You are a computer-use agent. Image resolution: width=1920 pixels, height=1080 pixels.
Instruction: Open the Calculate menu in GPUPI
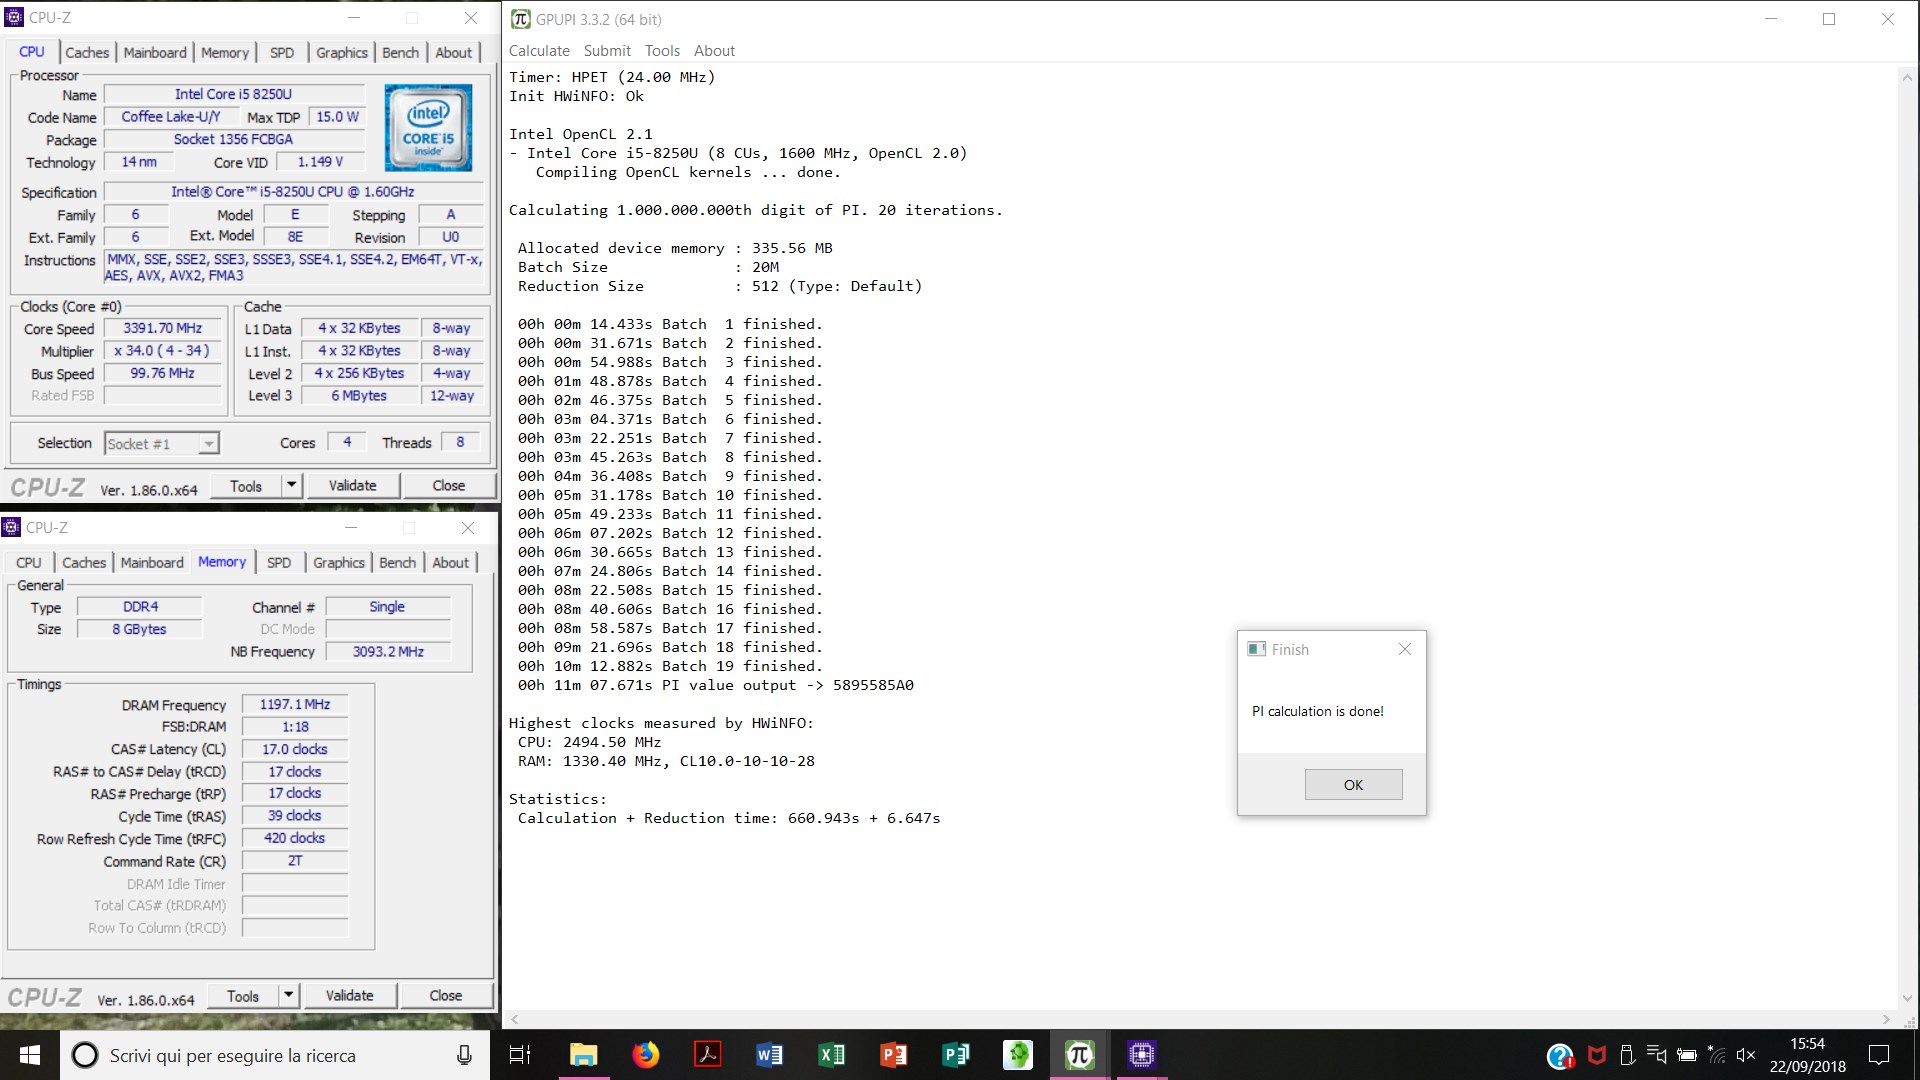[x=539, y=51]
